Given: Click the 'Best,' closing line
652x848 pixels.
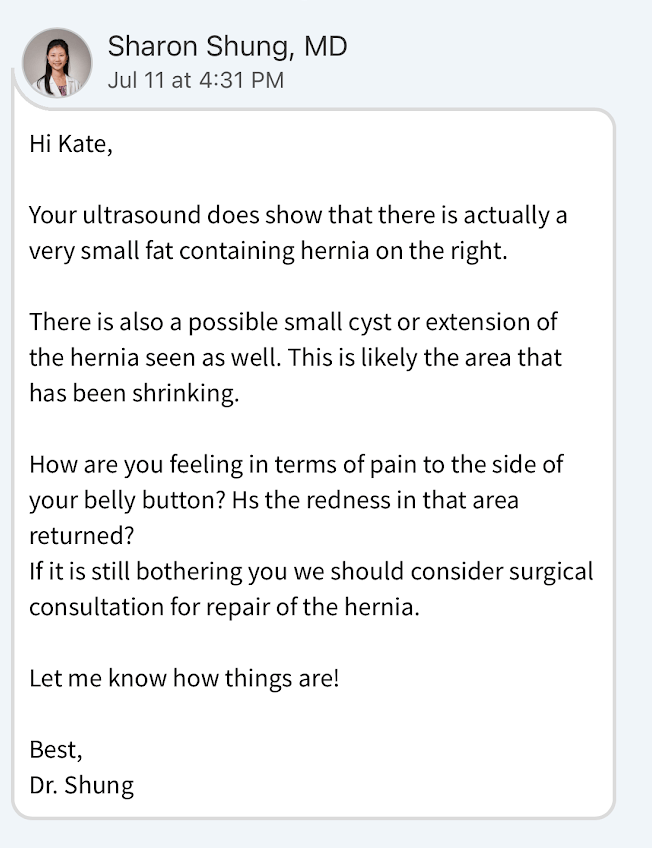Looking at the screenshot, I should (x=56, y=749).
